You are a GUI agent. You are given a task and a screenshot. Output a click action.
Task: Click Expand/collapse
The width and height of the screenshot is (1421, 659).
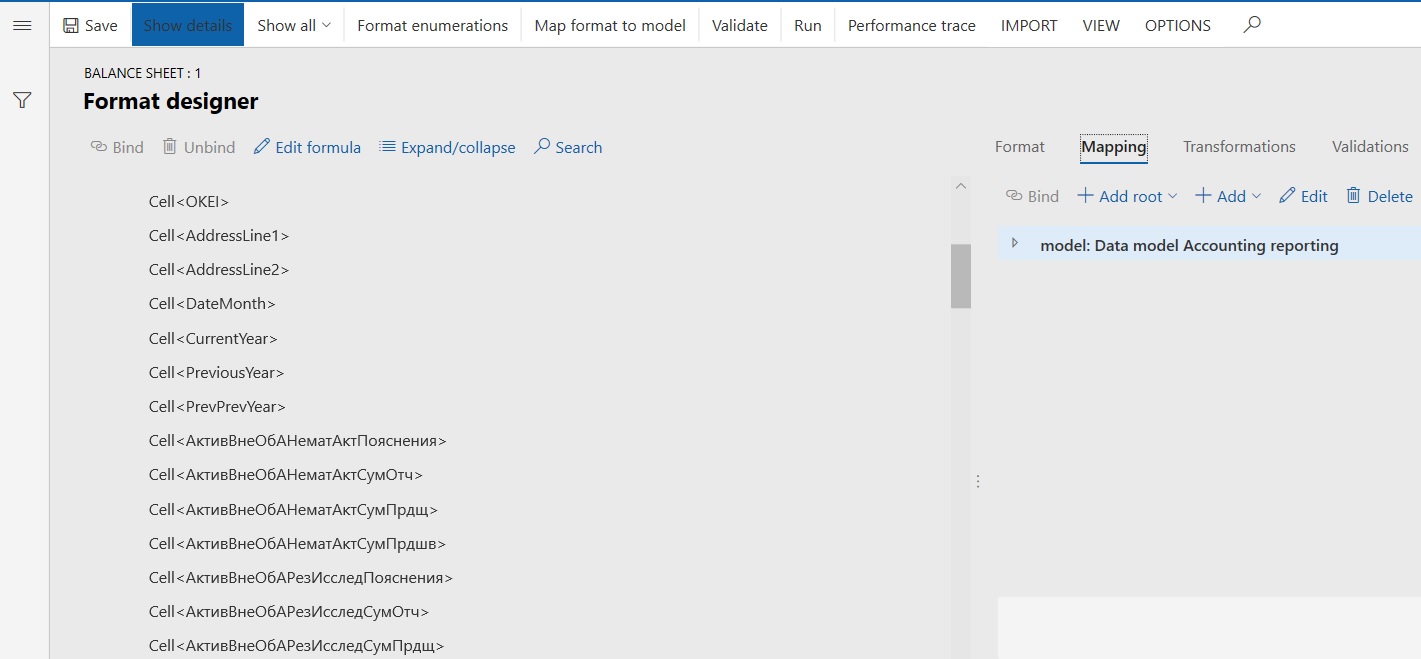click(448, 147)
